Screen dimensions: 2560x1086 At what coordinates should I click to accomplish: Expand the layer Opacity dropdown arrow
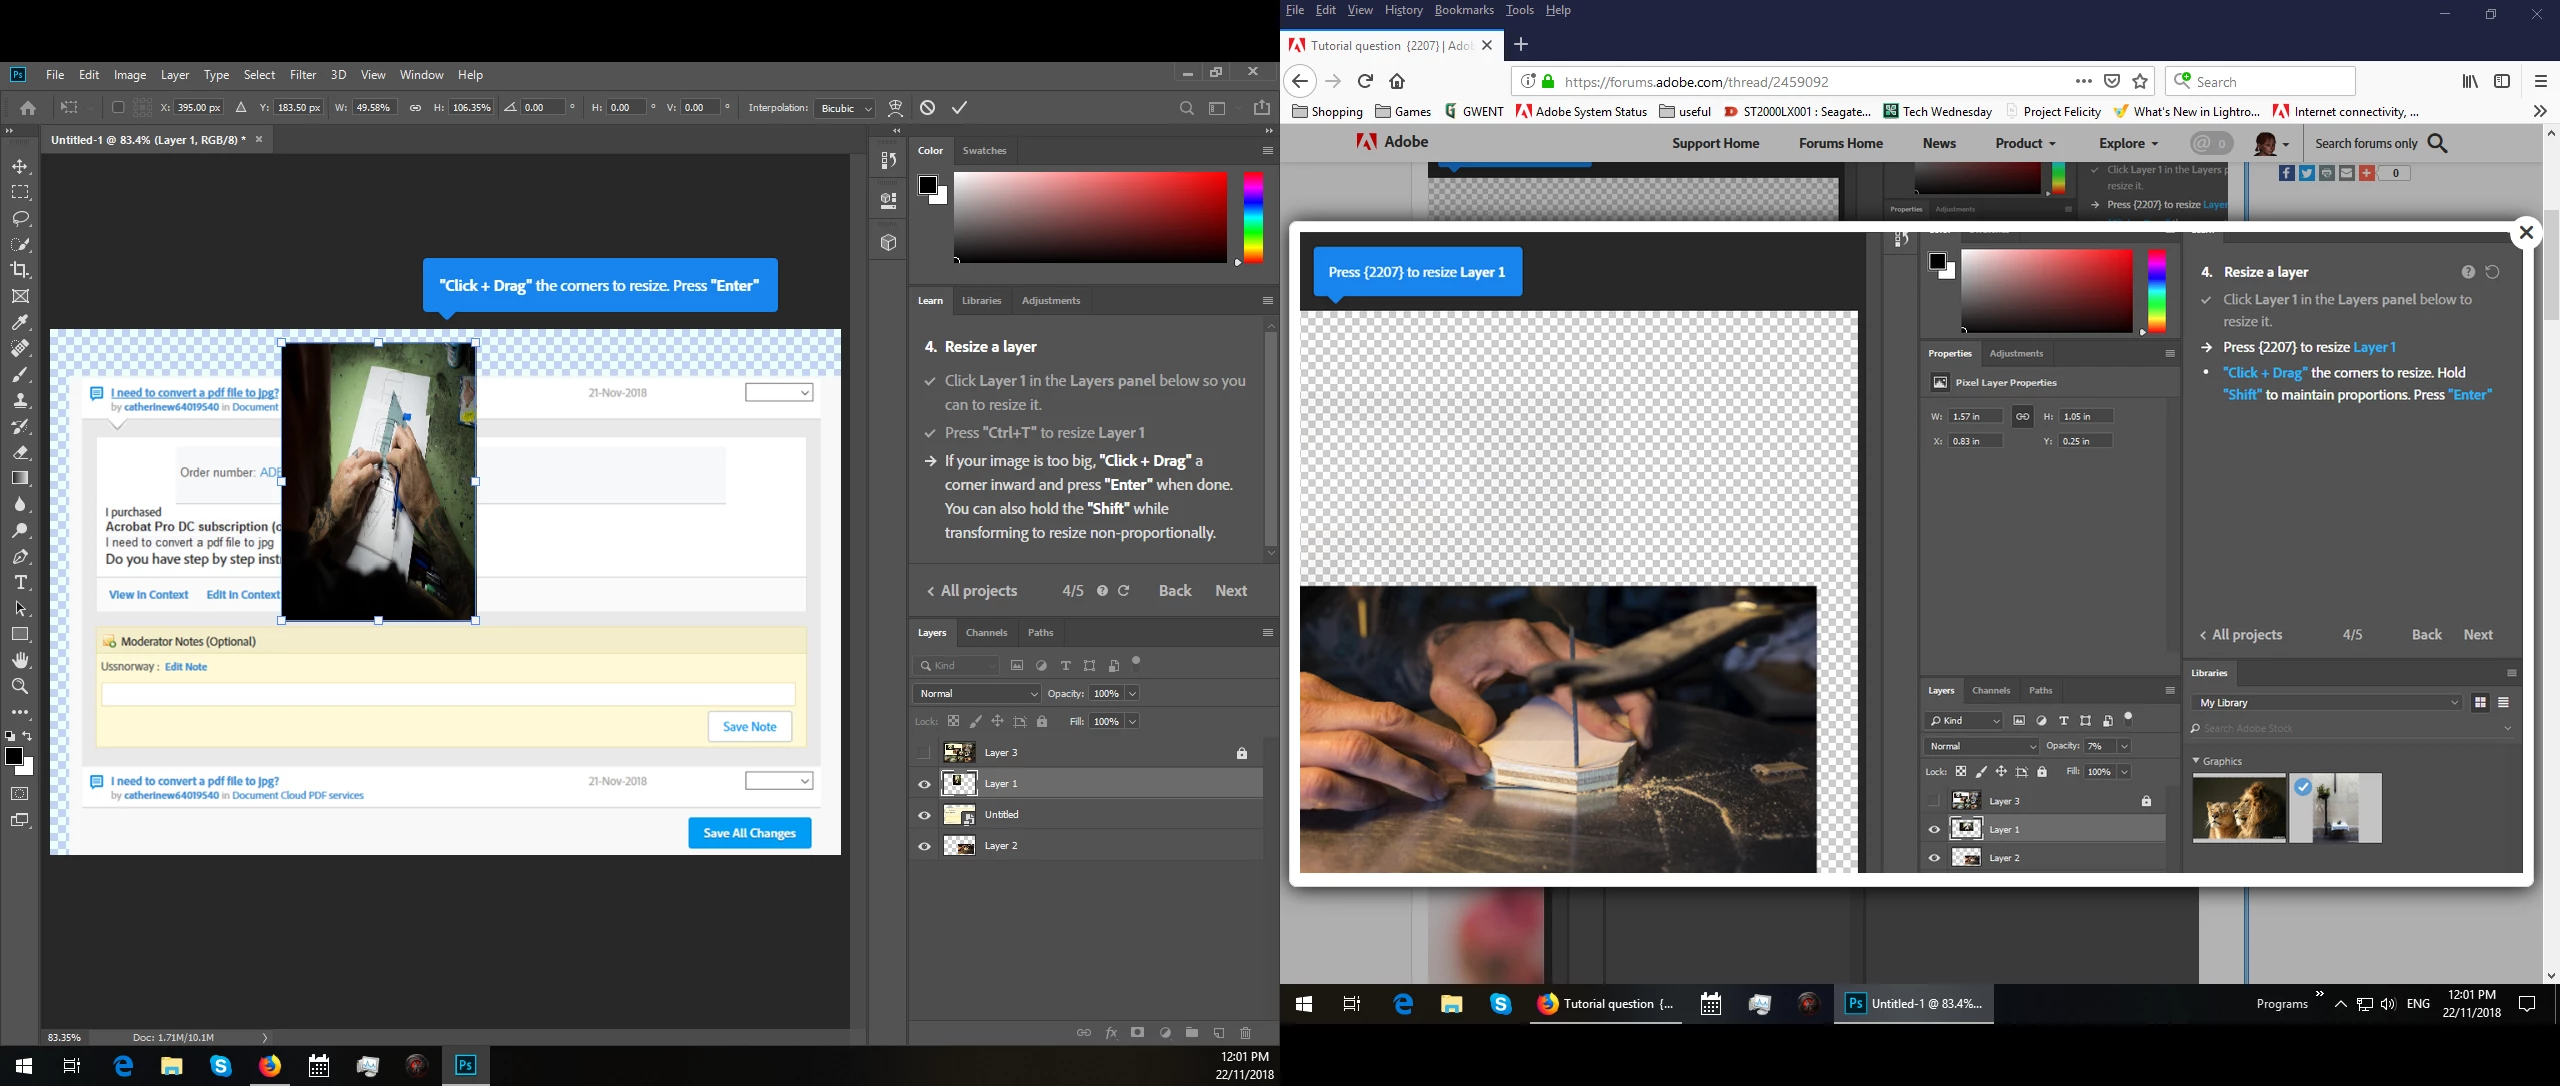click(x=1132, y=693)
